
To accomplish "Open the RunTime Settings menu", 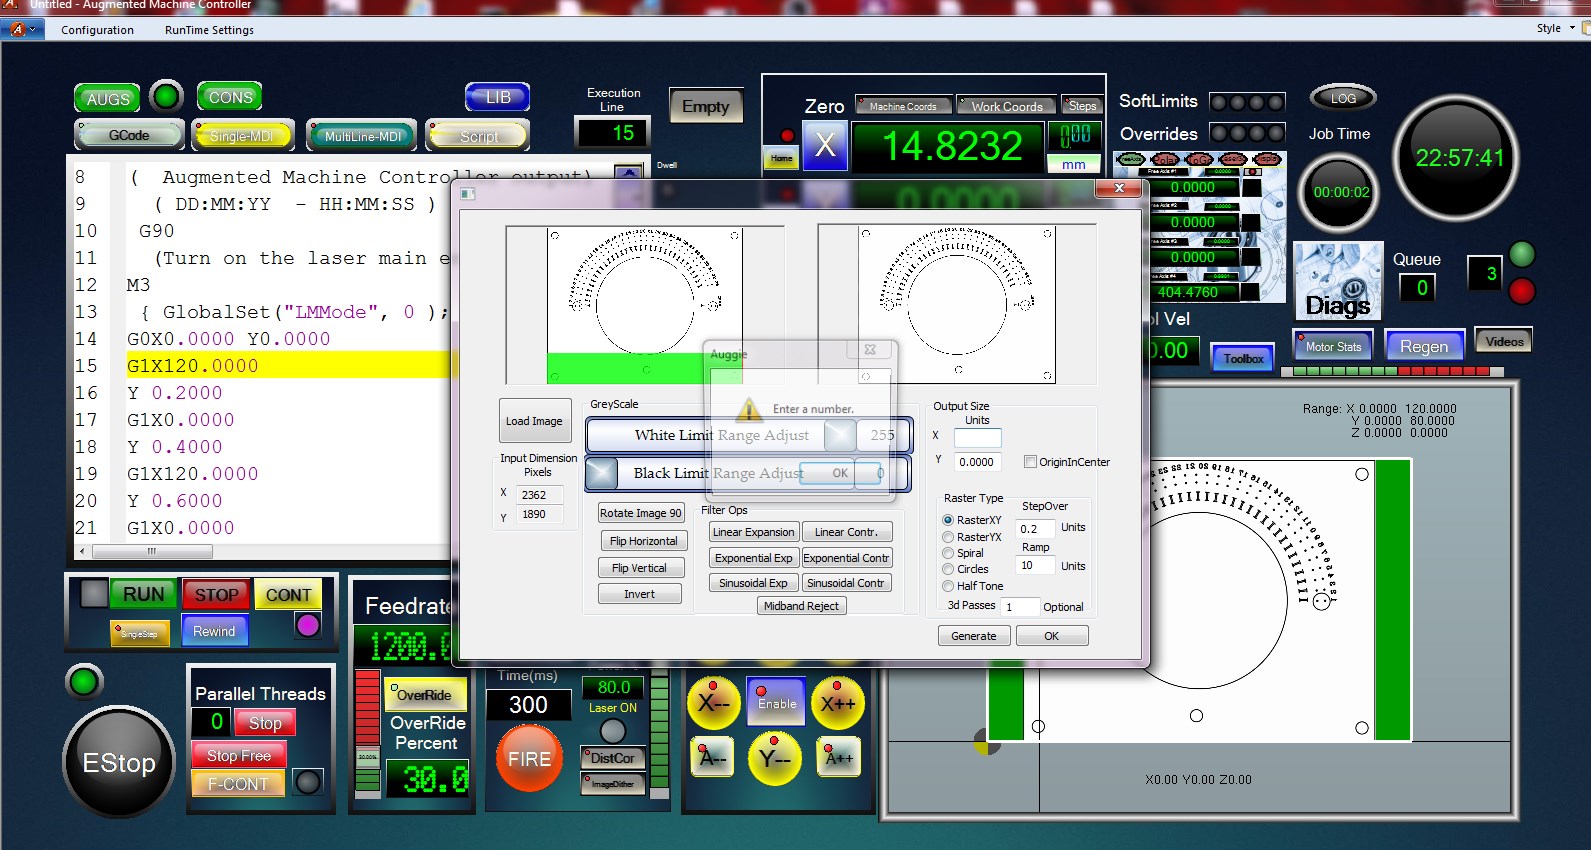I will [209, 30].
